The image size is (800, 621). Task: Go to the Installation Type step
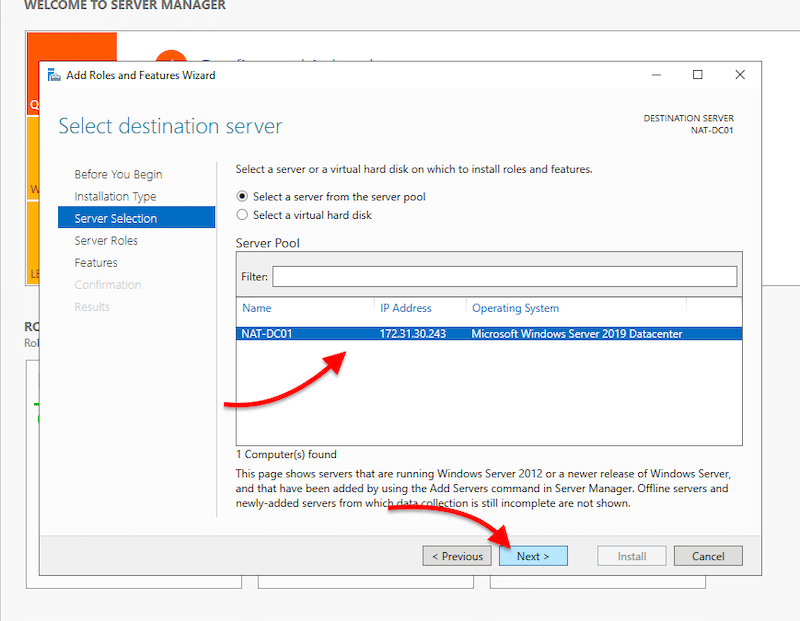pos(115,196)
